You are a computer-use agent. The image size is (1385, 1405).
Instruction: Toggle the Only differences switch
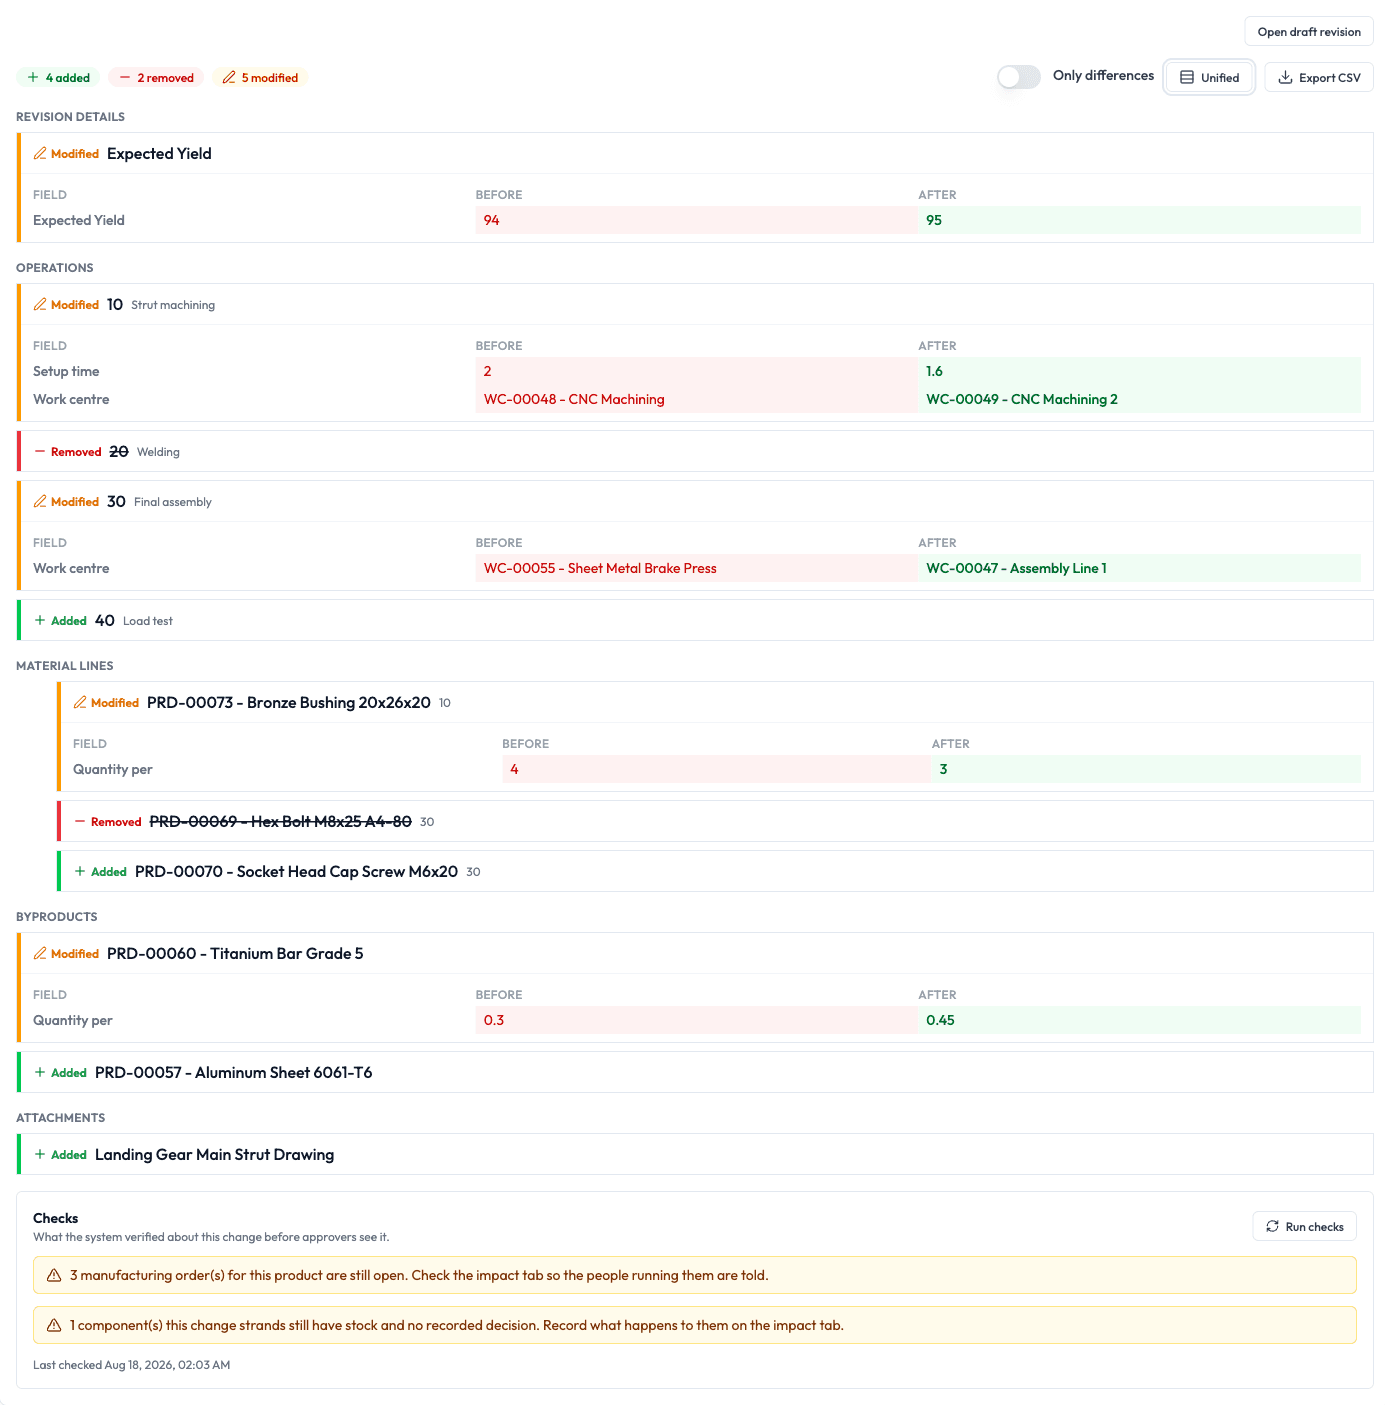(x=1019, y=77)
